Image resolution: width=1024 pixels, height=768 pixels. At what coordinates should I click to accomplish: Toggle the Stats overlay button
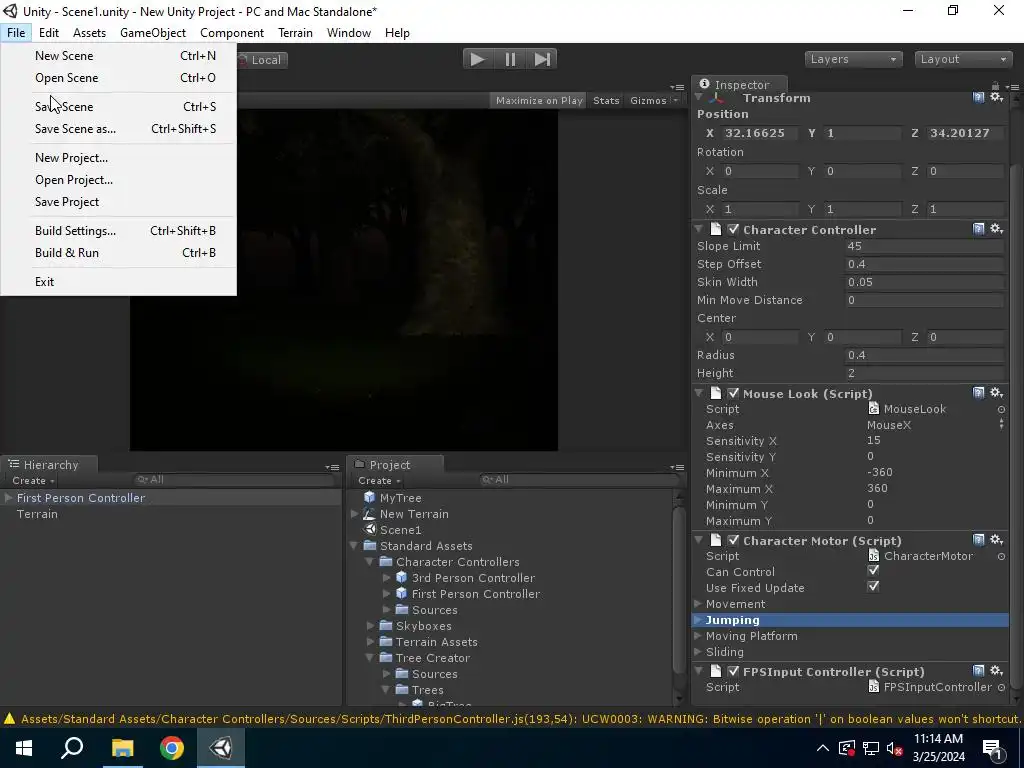click(606, 101)
